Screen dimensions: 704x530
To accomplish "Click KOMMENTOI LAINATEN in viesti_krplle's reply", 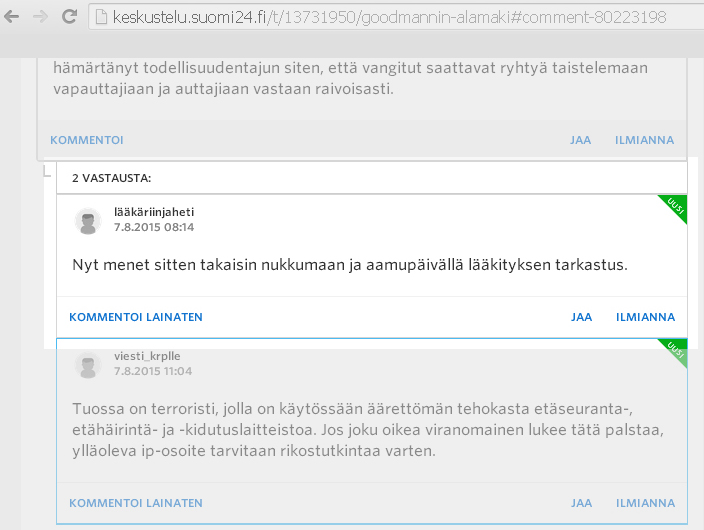I will 136,503.
